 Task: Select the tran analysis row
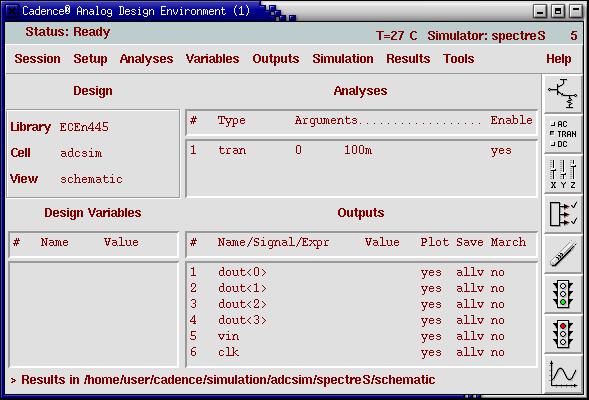coord(361,150)
